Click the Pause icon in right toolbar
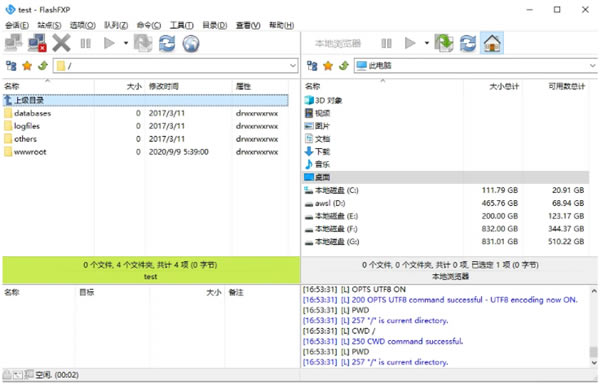This screenshot has height=384, width=600. [386, 43]
